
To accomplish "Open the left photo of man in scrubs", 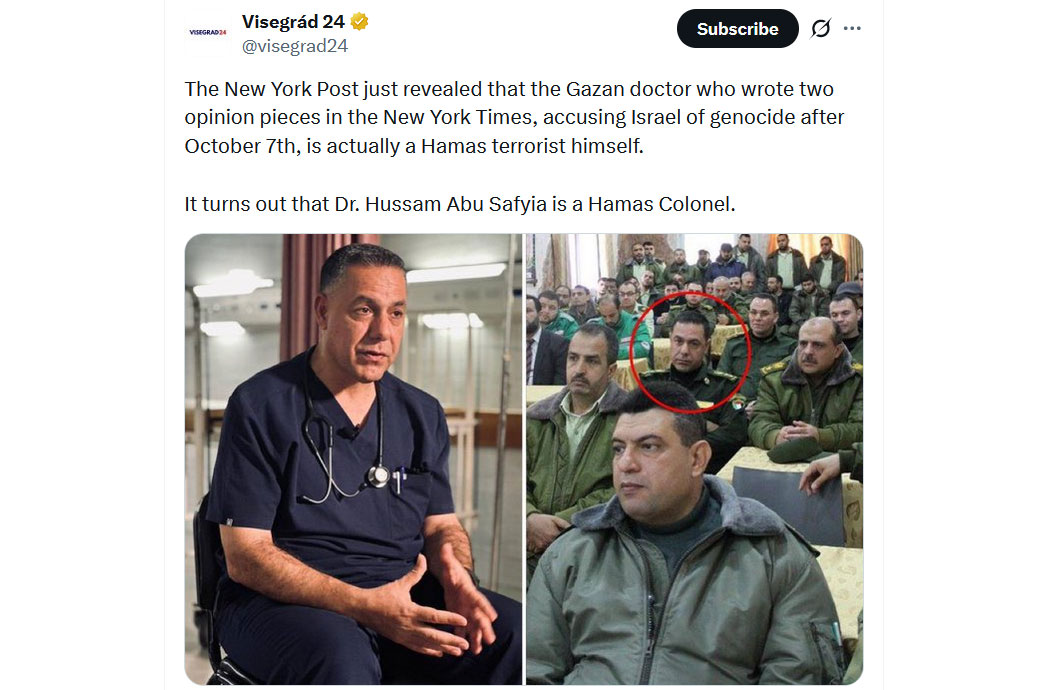I will [x=354, y=459].
